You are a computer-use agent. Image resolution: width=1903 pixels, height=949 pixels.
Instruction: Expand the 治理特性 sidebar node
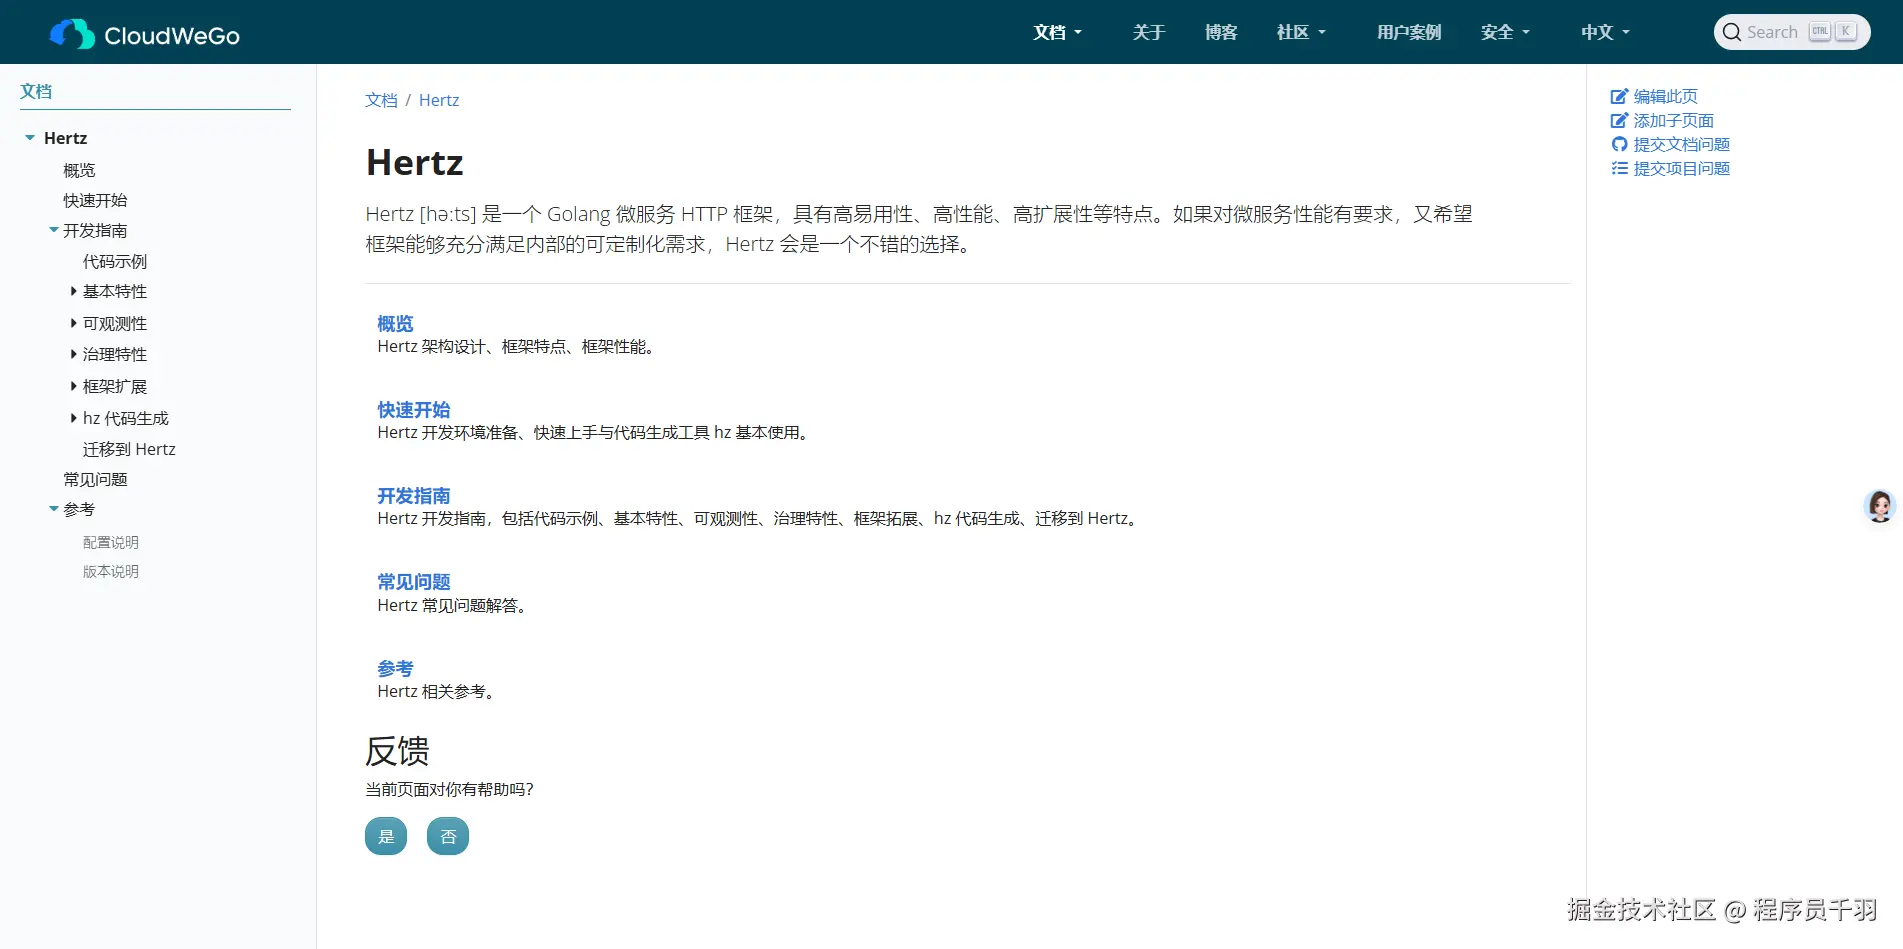[73, 354]
